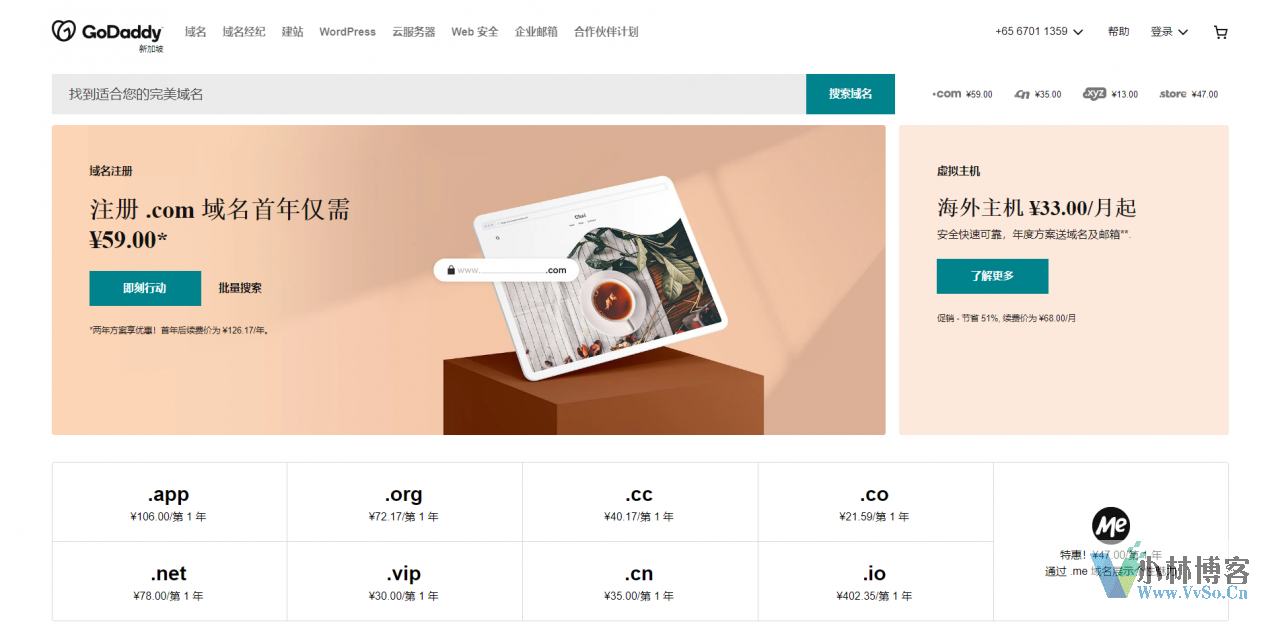Open the 批量搜索 bulk search link

click(x=240, y=288)
